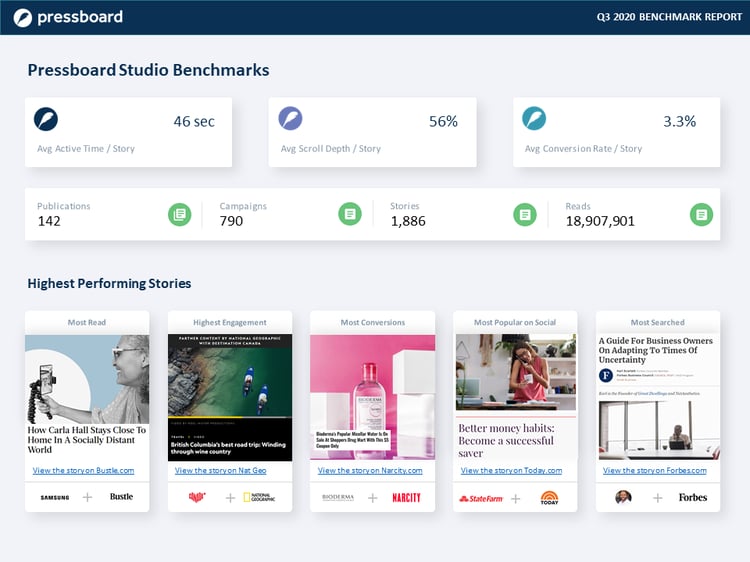Click the Most Searched card header
750x562 pixels.
click(x=658, y=322)
